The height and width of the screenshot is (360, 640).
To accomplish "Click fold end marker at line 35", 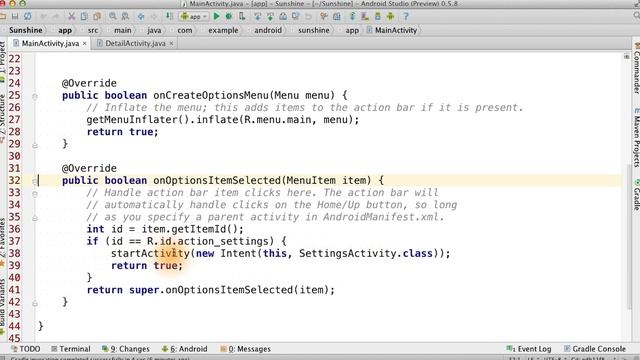I will (35, 218).
